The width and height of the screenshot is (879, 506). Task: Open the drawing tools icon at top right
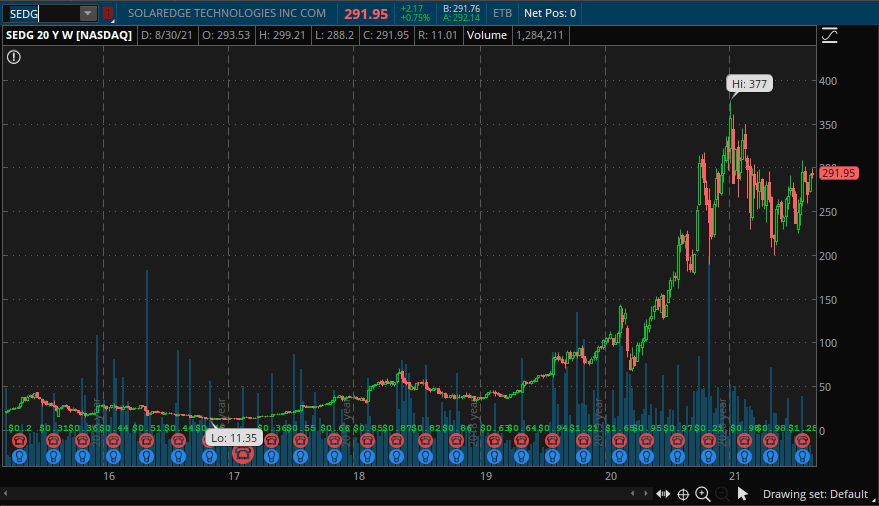pos(830,36)
